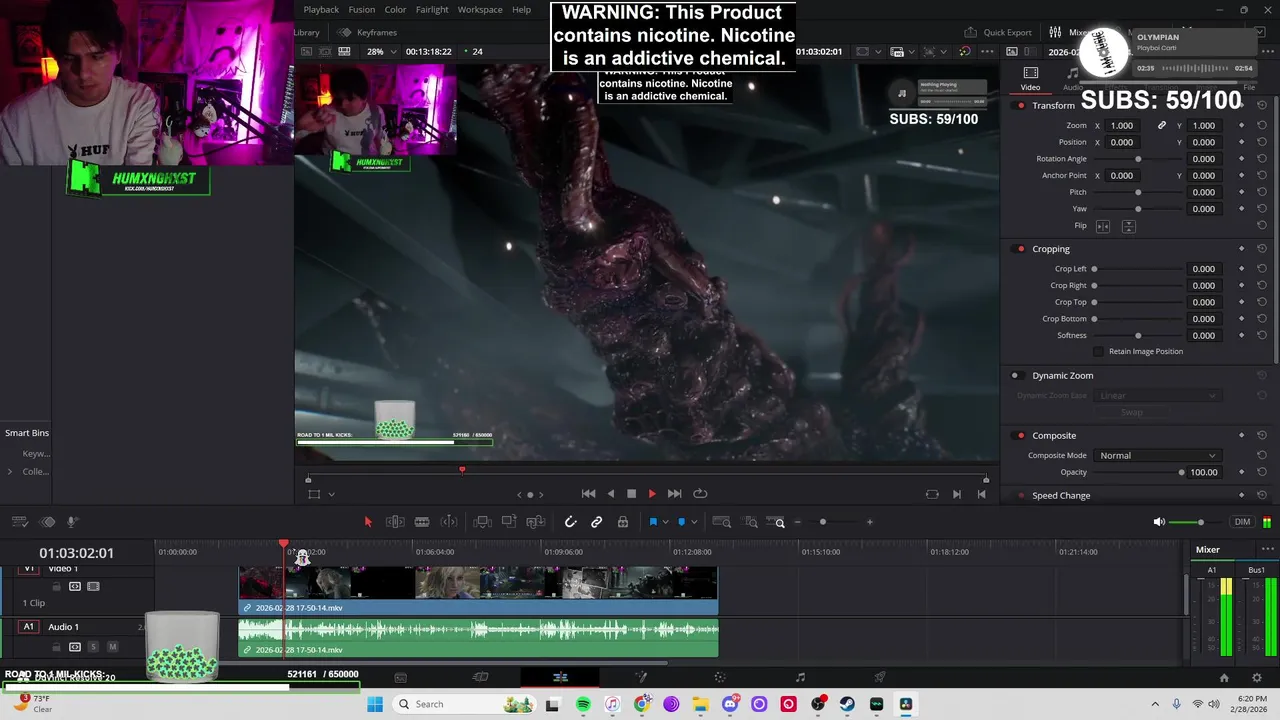Open the Keyframes panel
1280x720 pixels.
tap(368, 32)
